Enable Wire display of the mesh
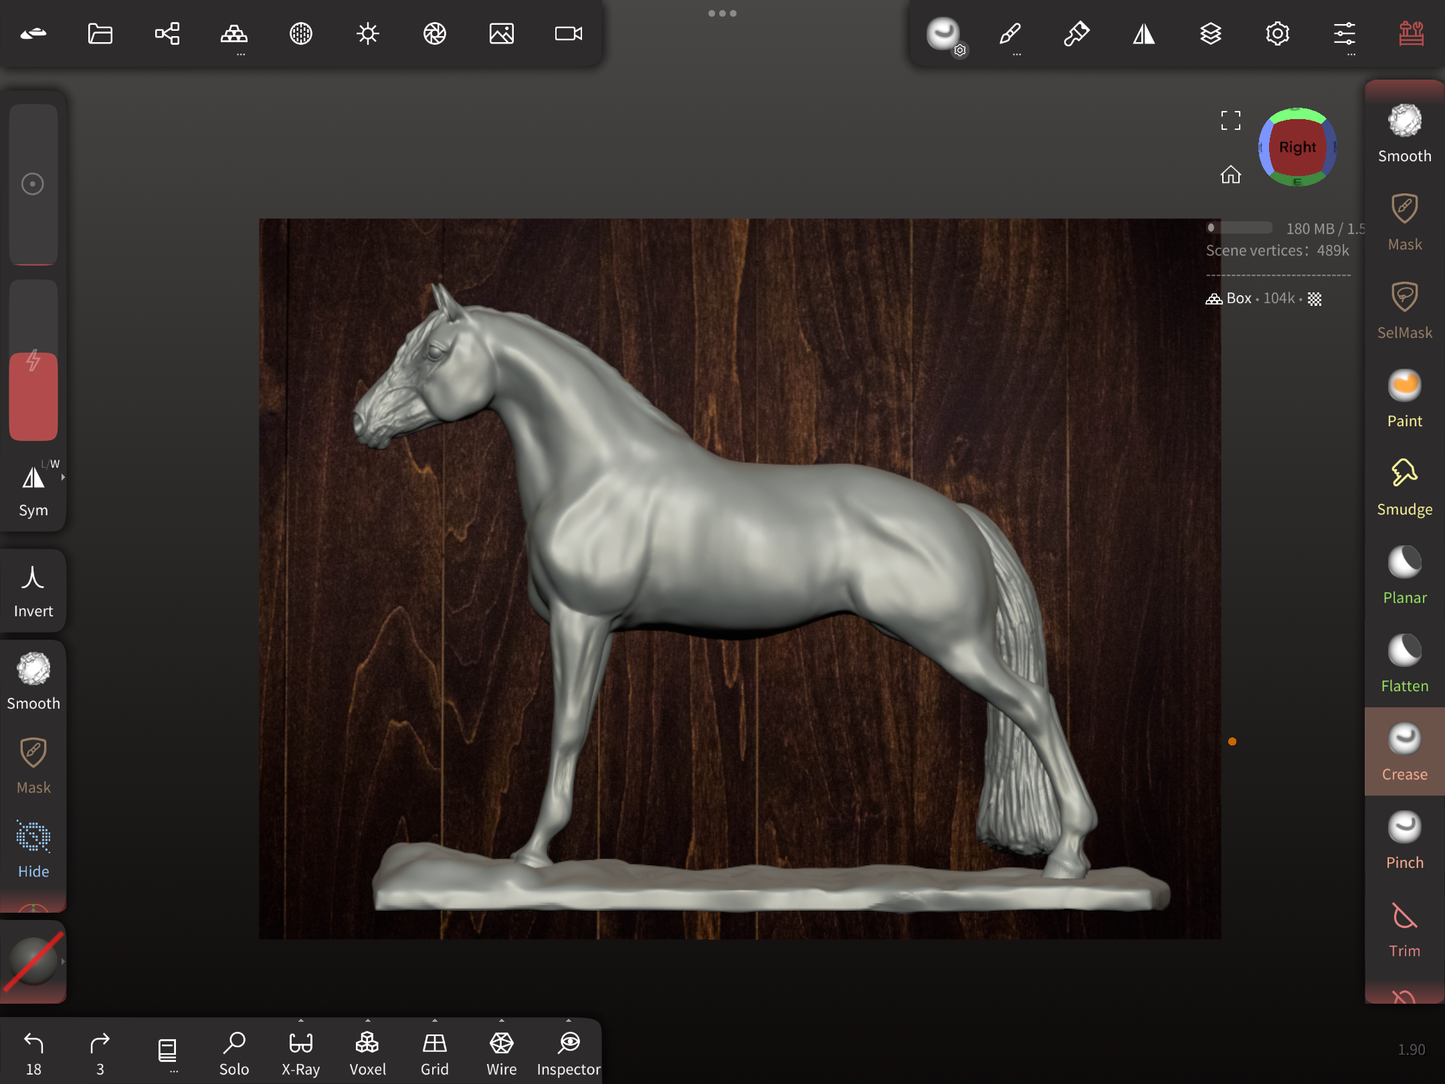Image resolution: width=1445 pixels, height=1084 pixels. click(x=501, y=1050)
